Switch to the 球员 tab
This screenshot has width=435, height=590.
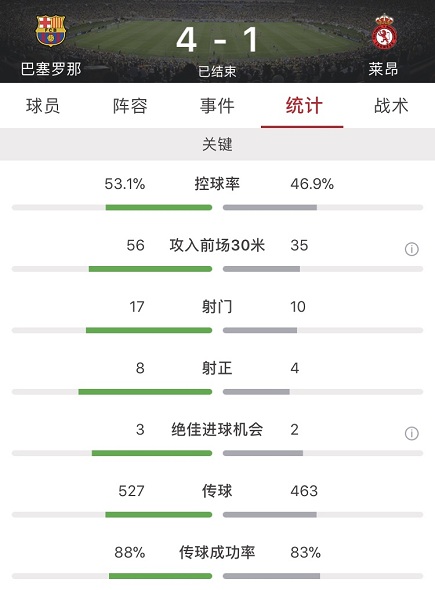click(x=43, y=106)
